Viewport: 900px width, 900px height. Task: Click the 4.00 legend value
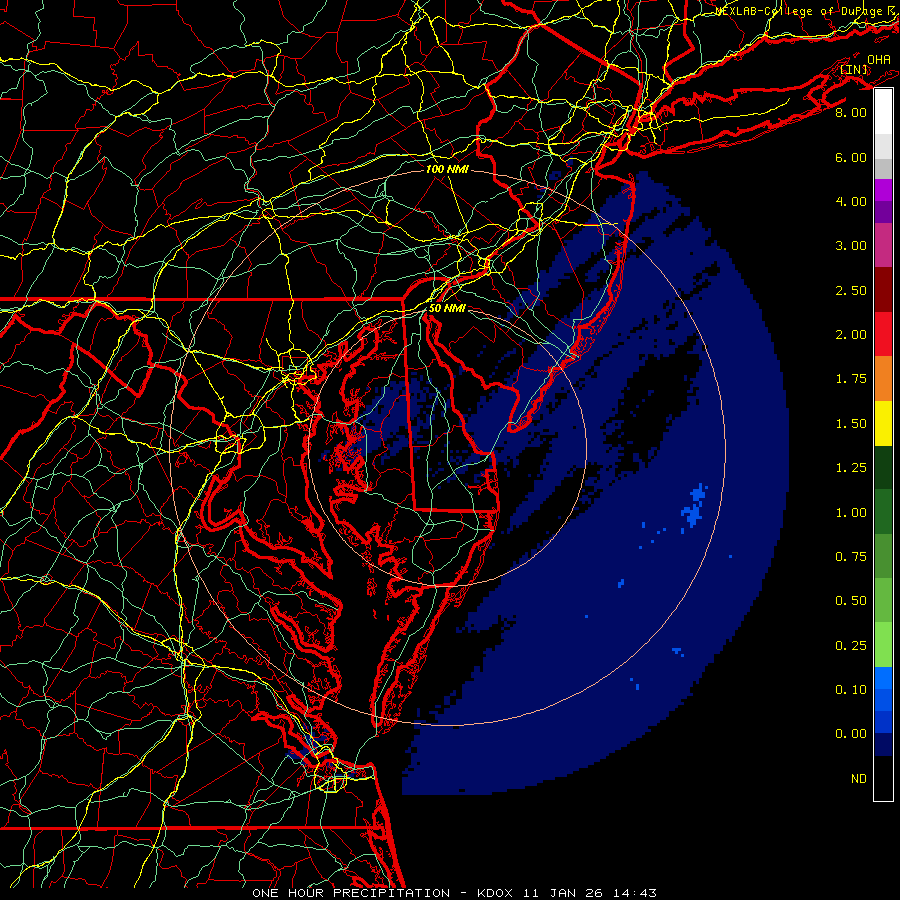(x=851, y=201)
